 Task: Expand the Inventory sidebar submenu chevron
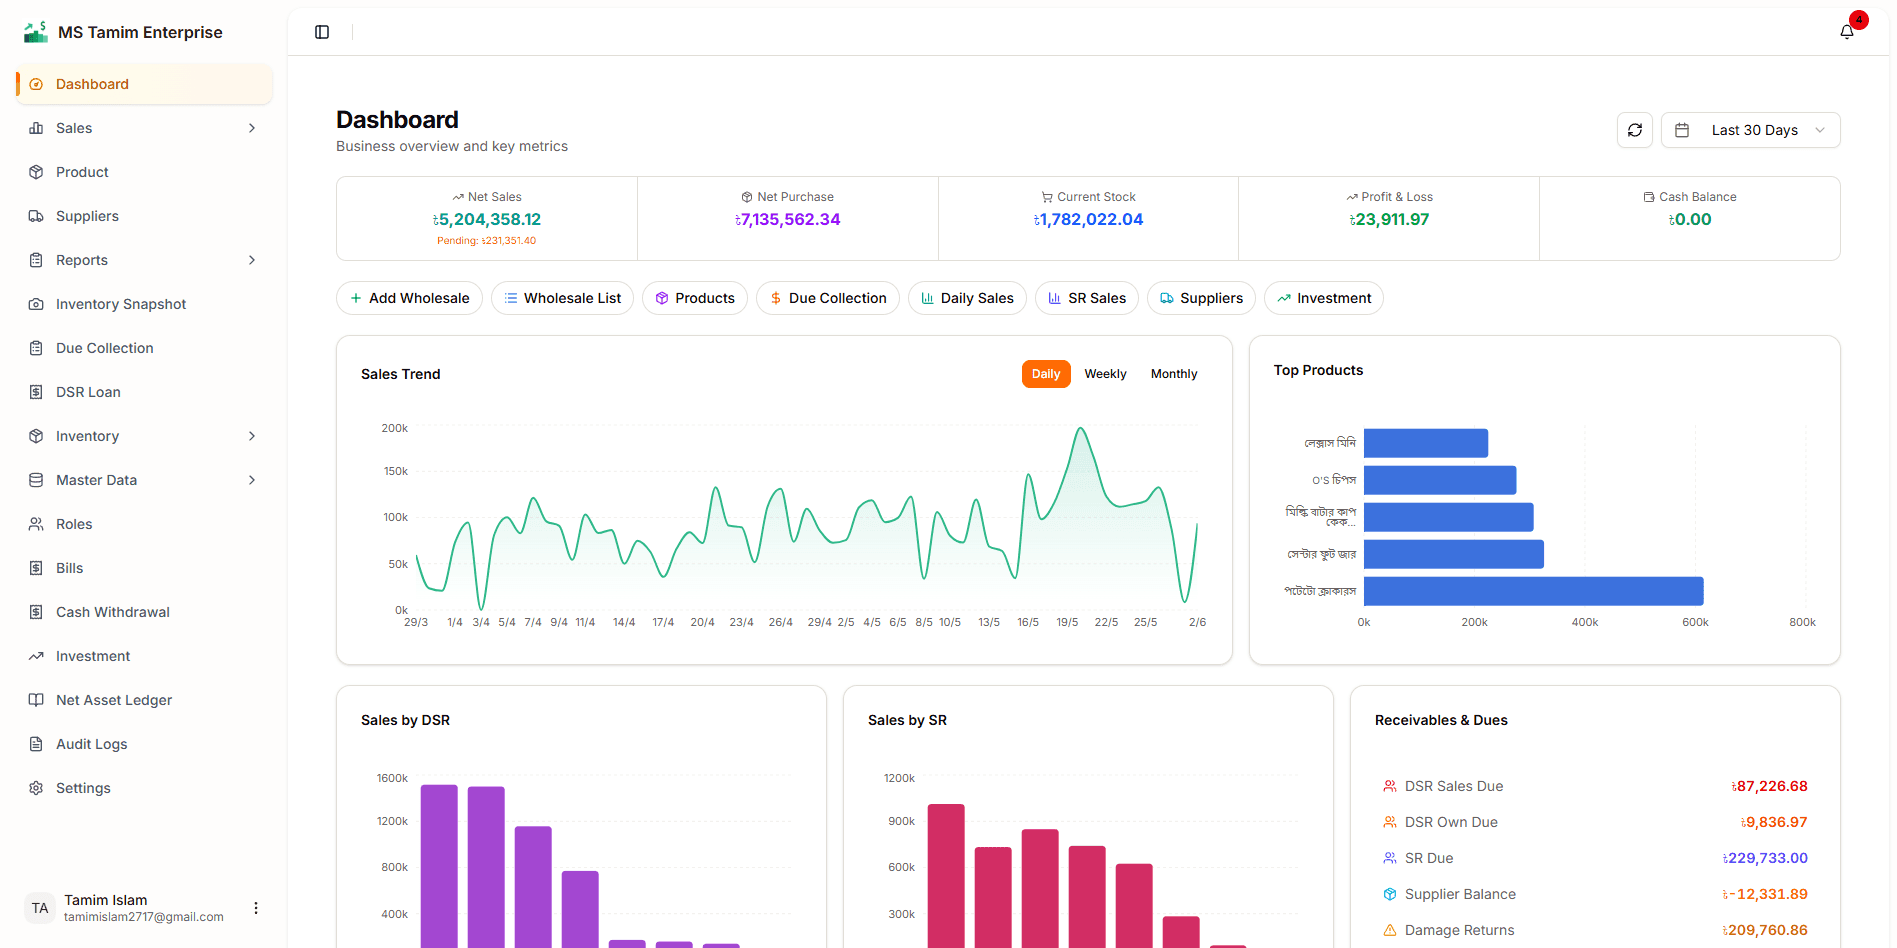coord(252,436)
